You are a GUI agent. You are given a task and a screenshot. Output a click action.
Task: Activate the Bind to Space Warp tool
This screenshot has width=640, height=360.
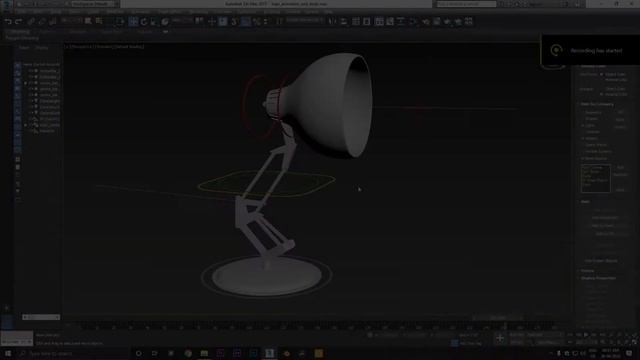pos(53,21)
